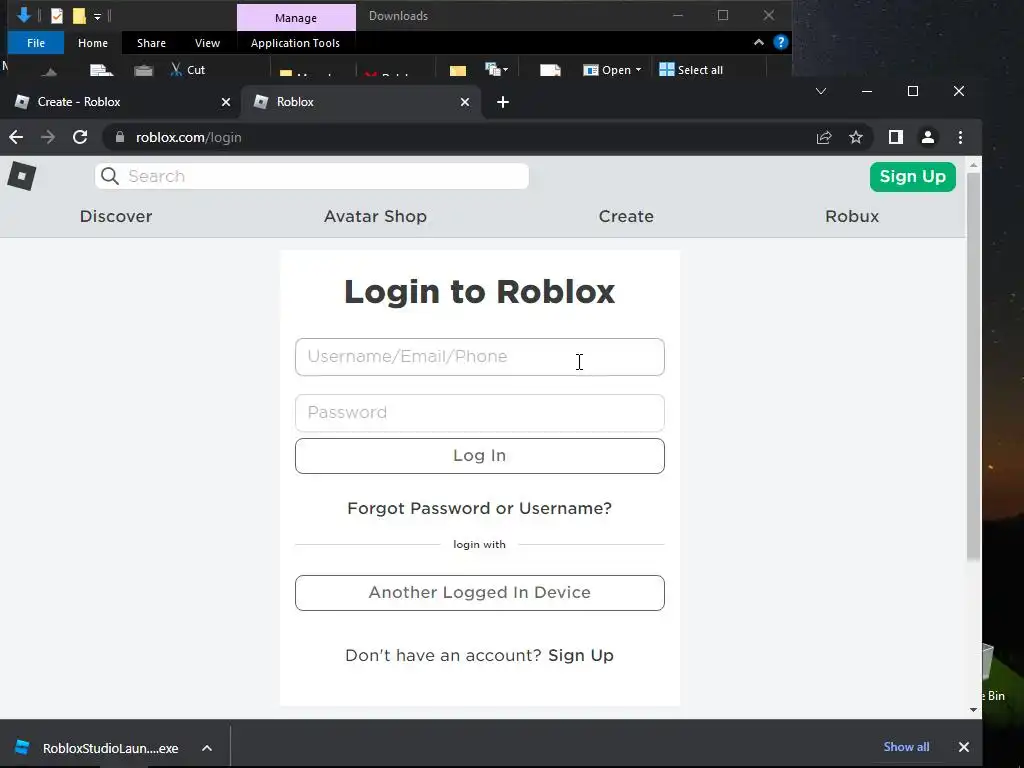Click the properties checkmark icon in the Explorer title bar

[57, 16]
